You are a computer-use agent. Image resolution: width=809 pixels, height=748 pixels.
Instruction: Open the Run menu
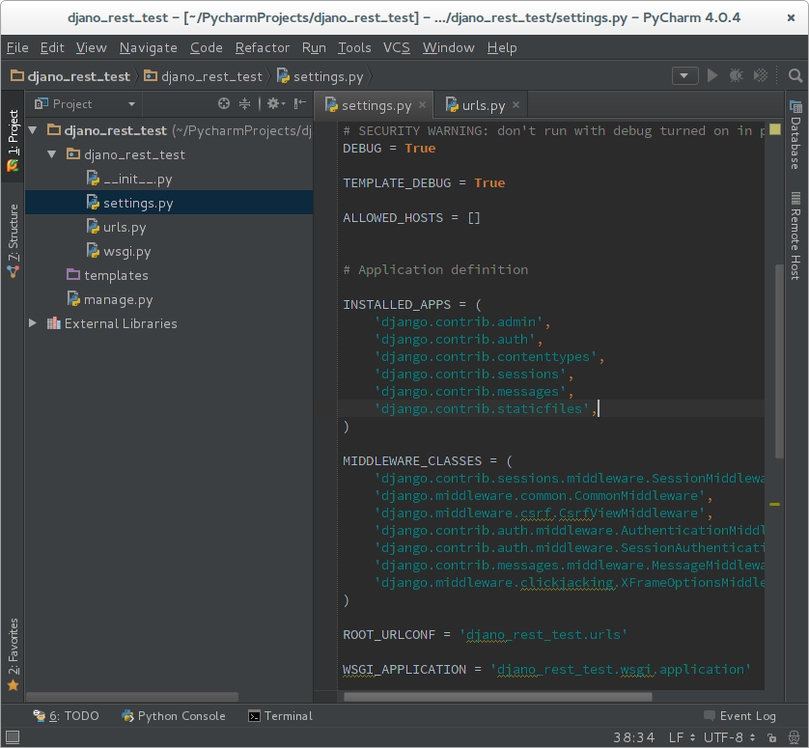click(x=314, y=47)
